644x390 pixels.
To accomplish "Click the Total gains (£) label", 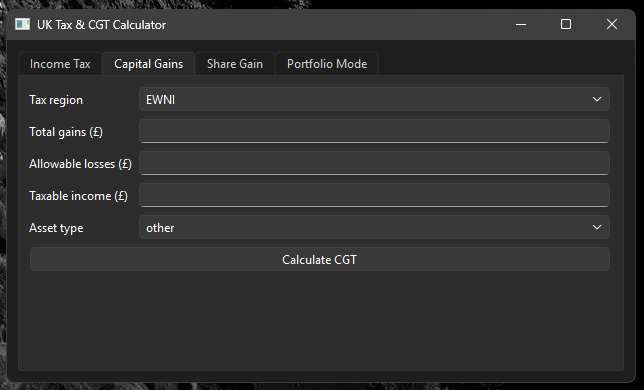I will point(66,132).
